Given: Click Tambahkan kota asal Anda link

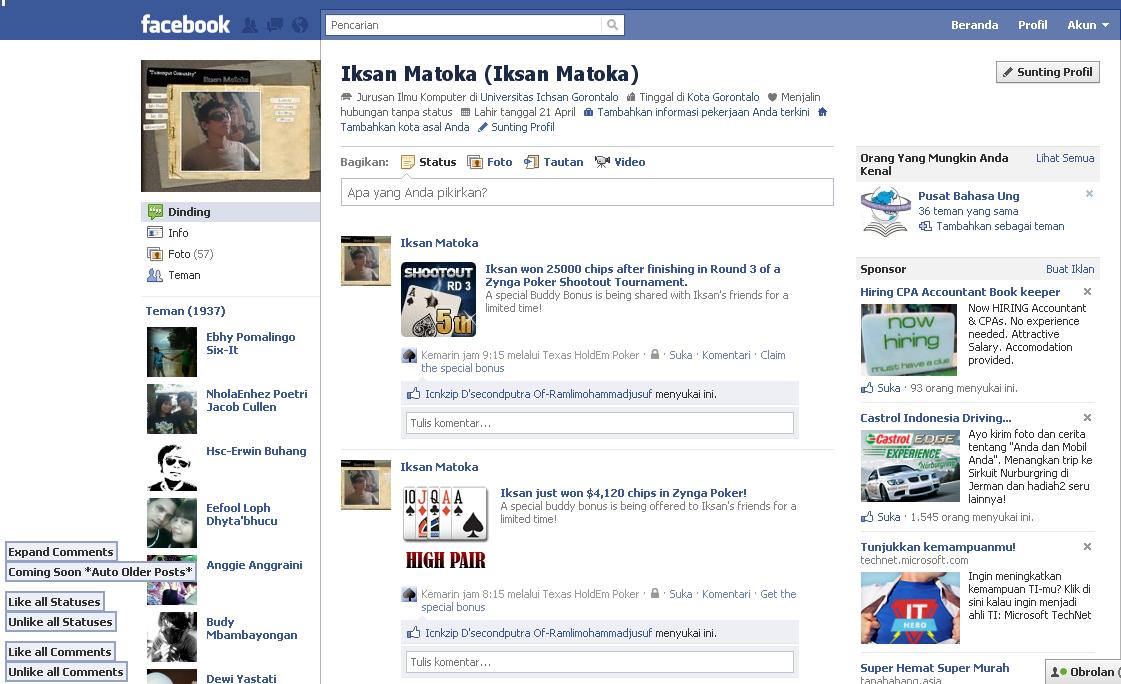Looking at the screenshot, I should click(405, 127).
